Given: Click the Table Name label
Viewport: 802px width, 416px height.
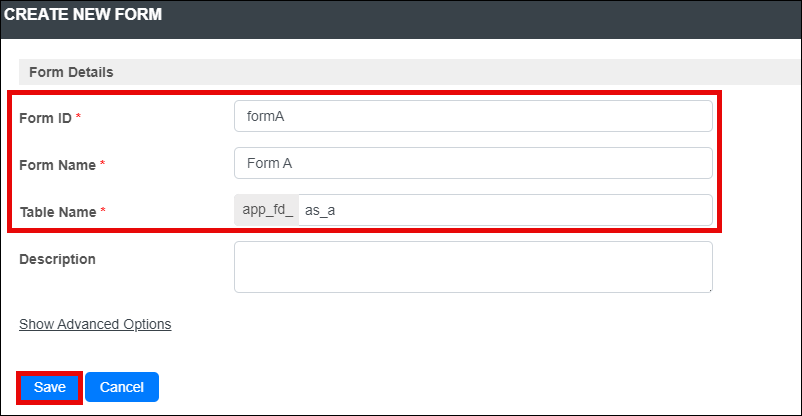Looking at the screenshot, I should pyautogui.click(x=58, y=212).
